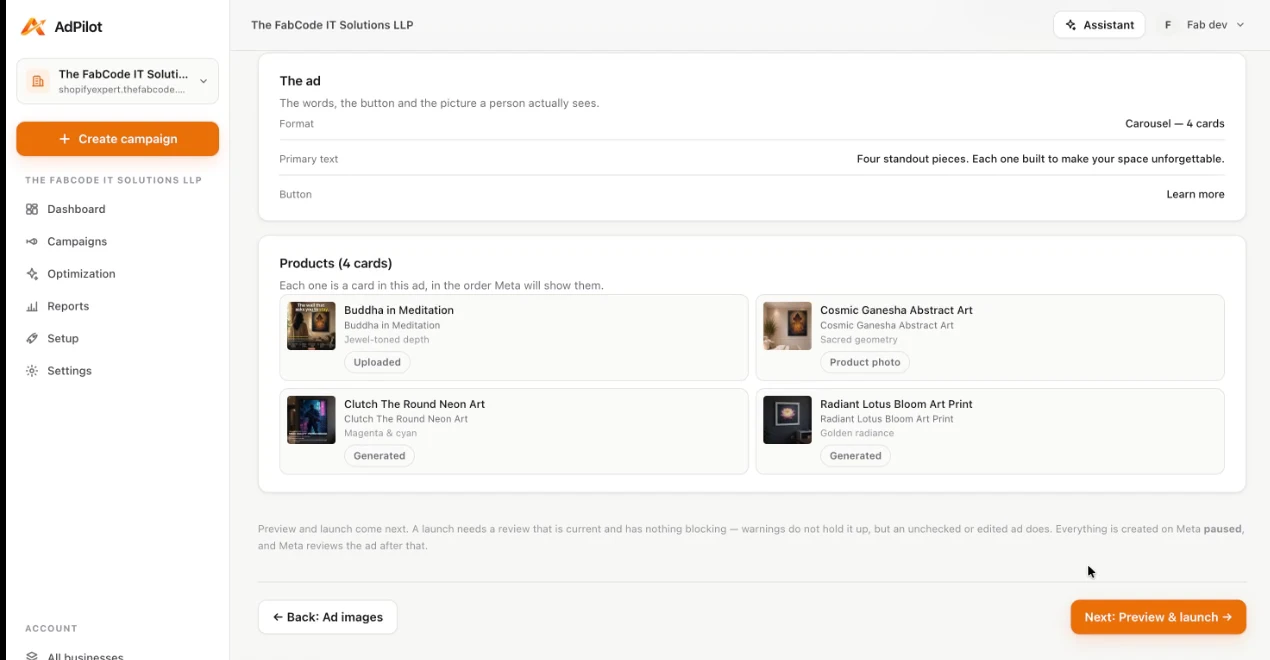Click the 'Products (4 cards)' heading
This screenshot has height=660, width=1270.
[x=336, y=263]
